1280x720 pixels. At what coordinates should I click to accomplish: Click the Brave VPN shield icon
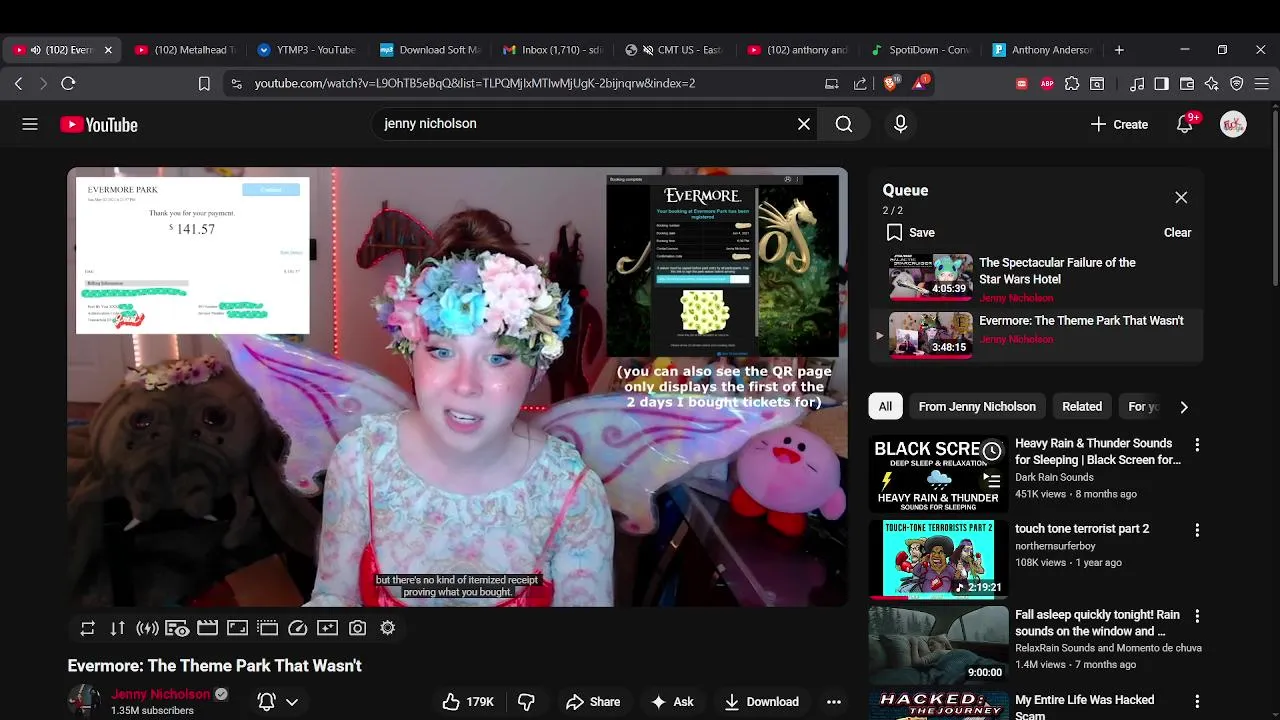[x=1237, y=84]
